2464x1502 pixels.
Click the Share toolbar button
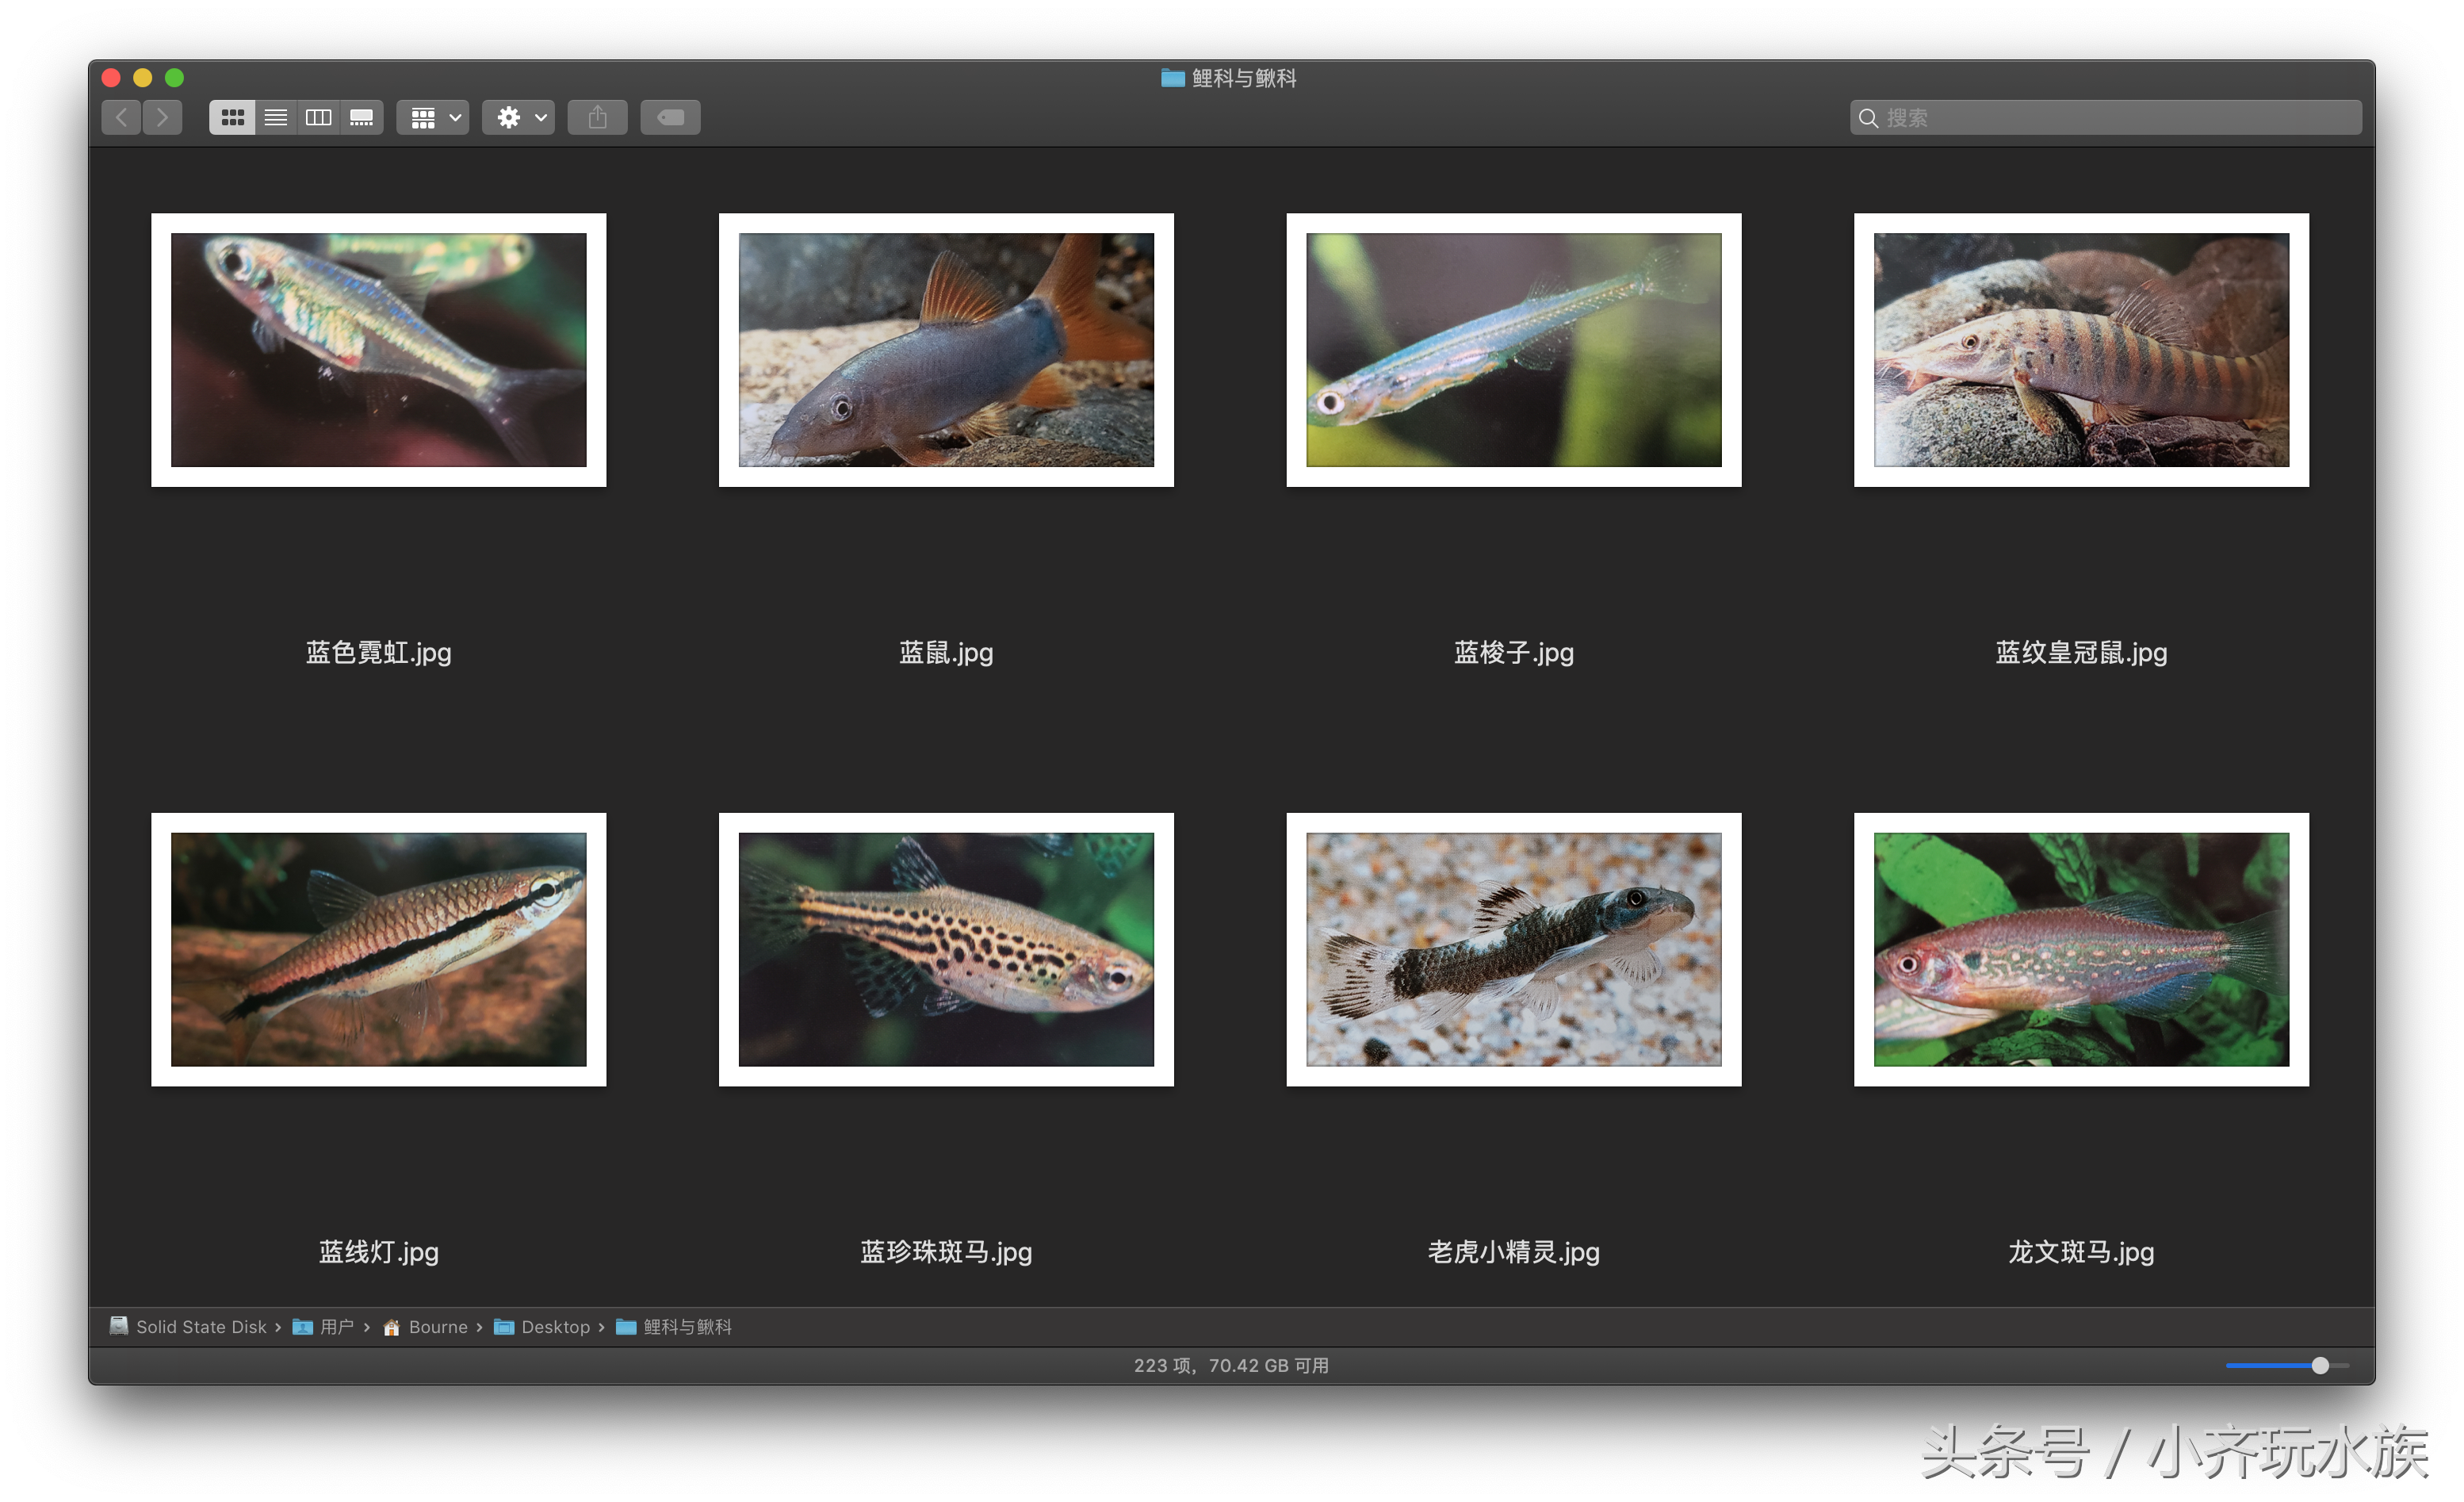coord(598,118)
